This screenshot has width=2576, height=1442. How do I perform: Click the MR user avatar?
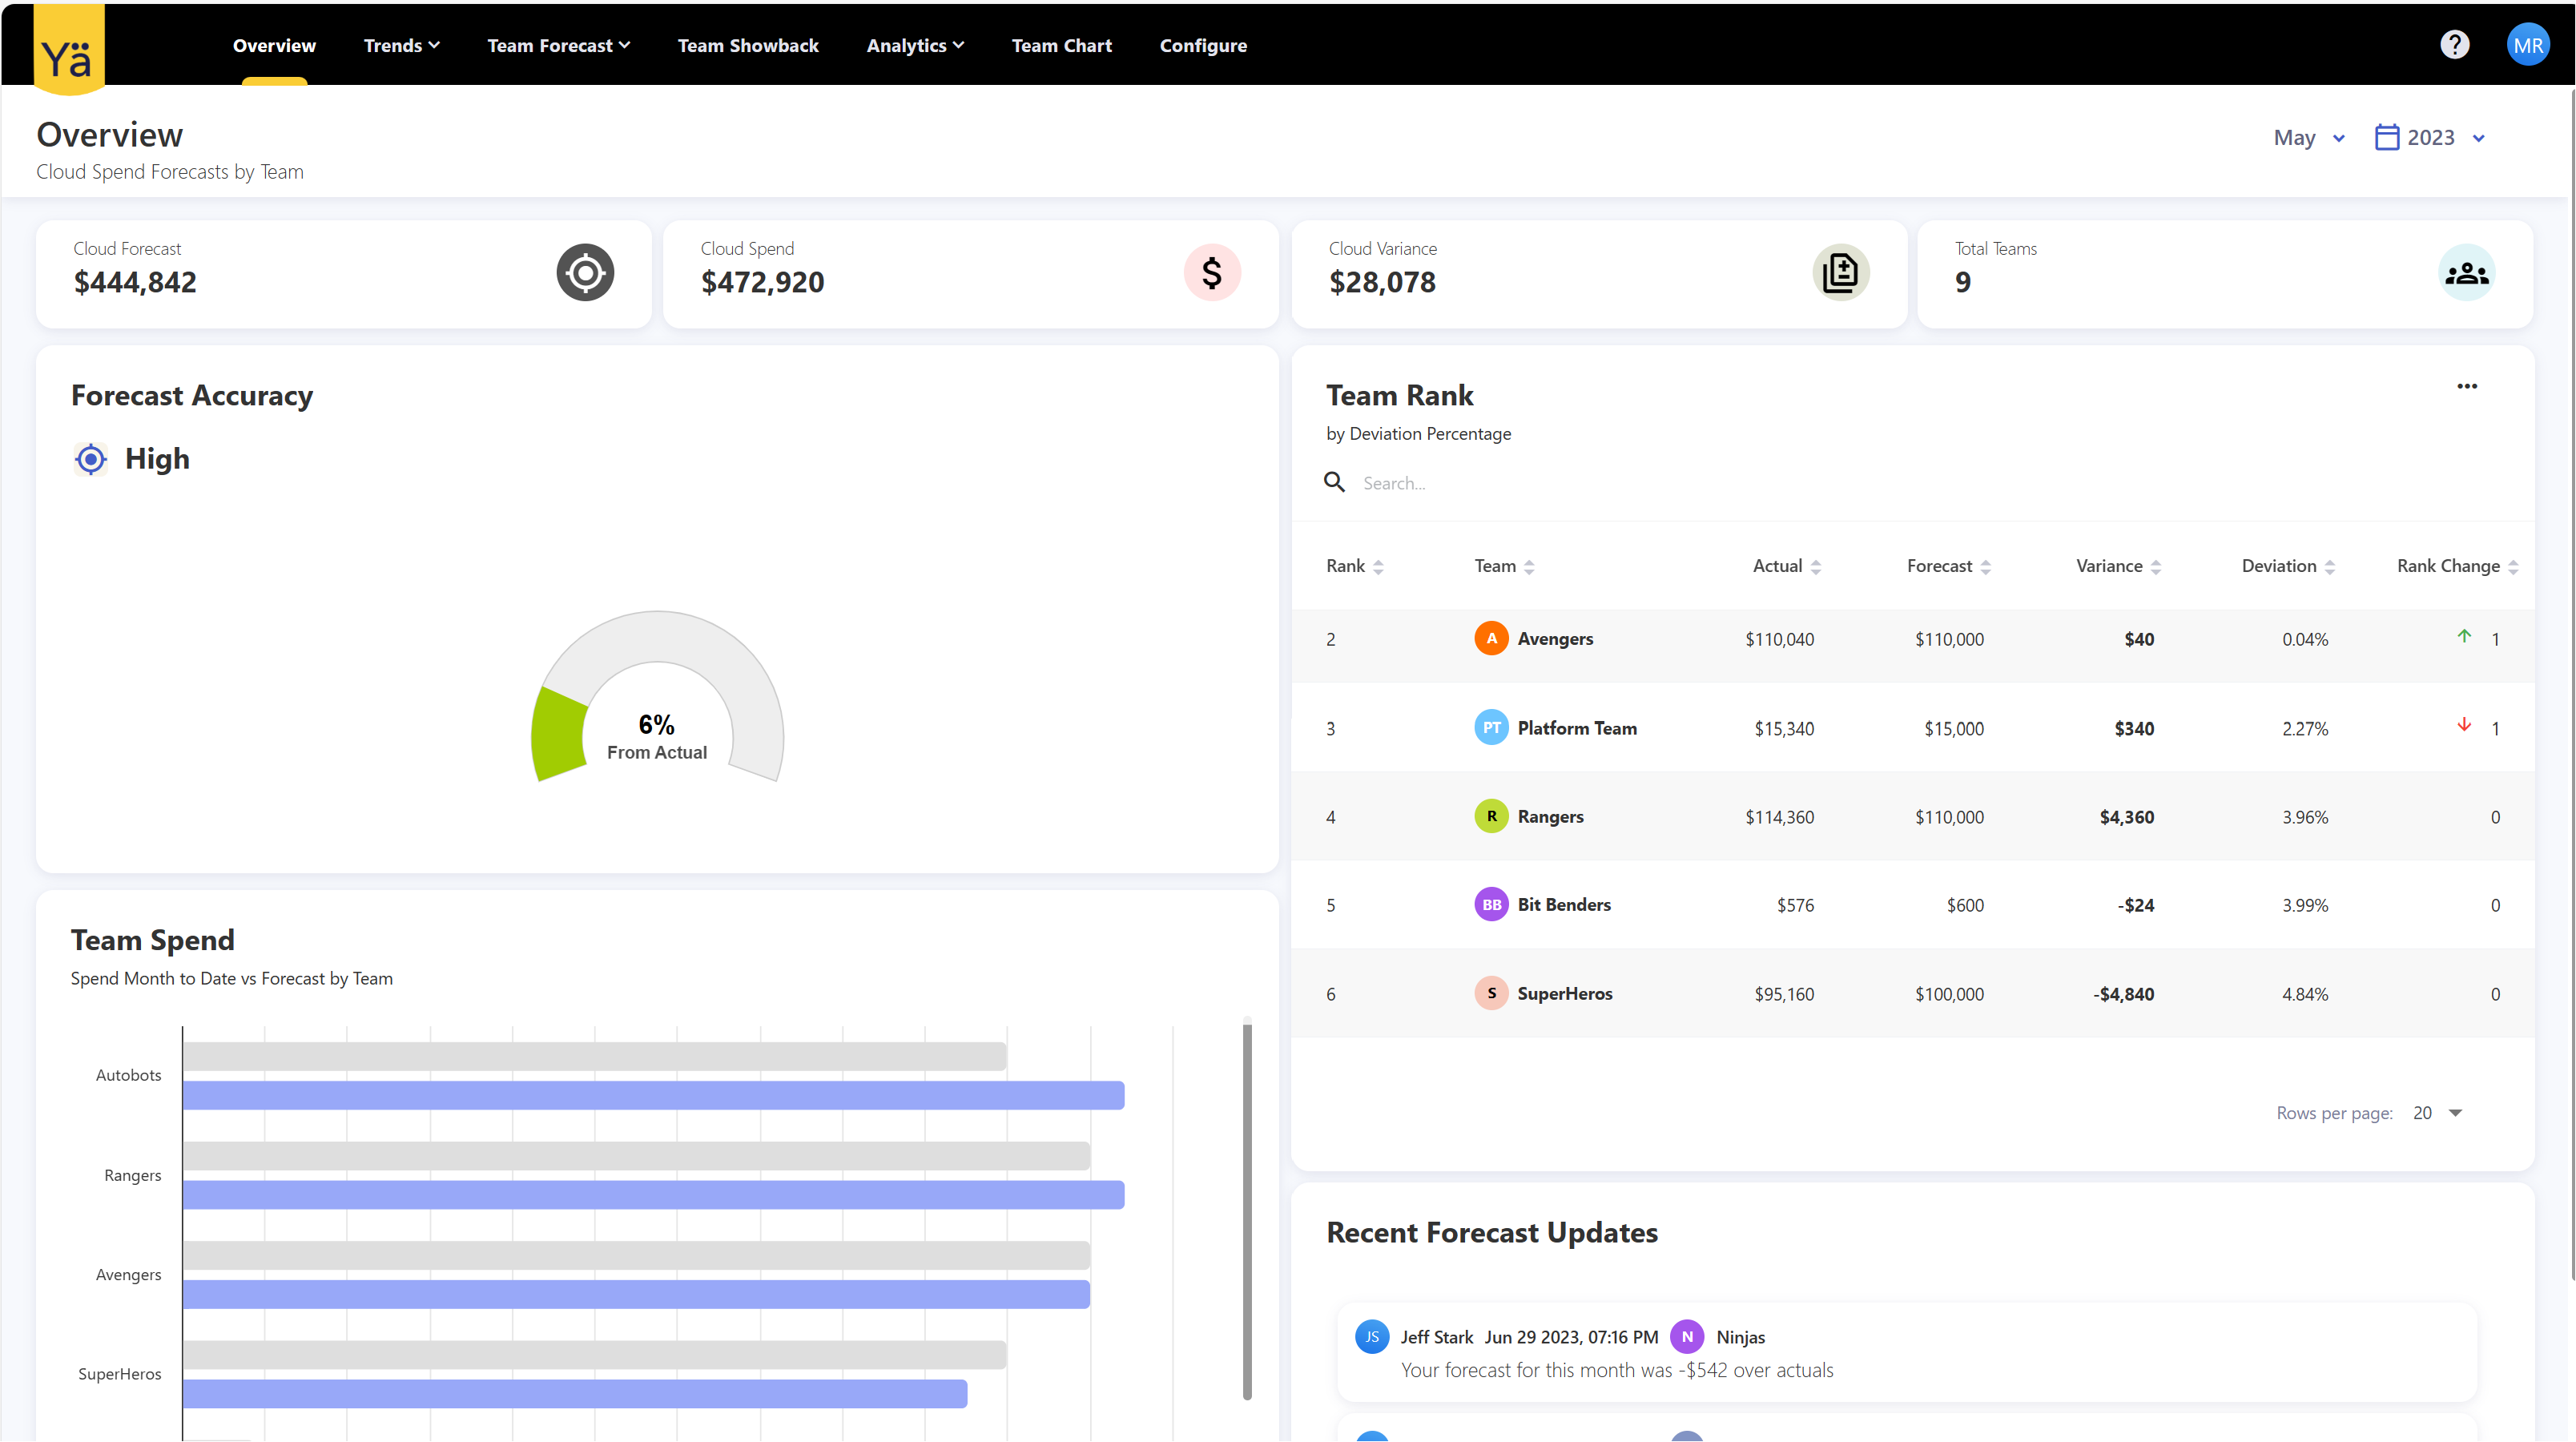tap(2527, 45)
